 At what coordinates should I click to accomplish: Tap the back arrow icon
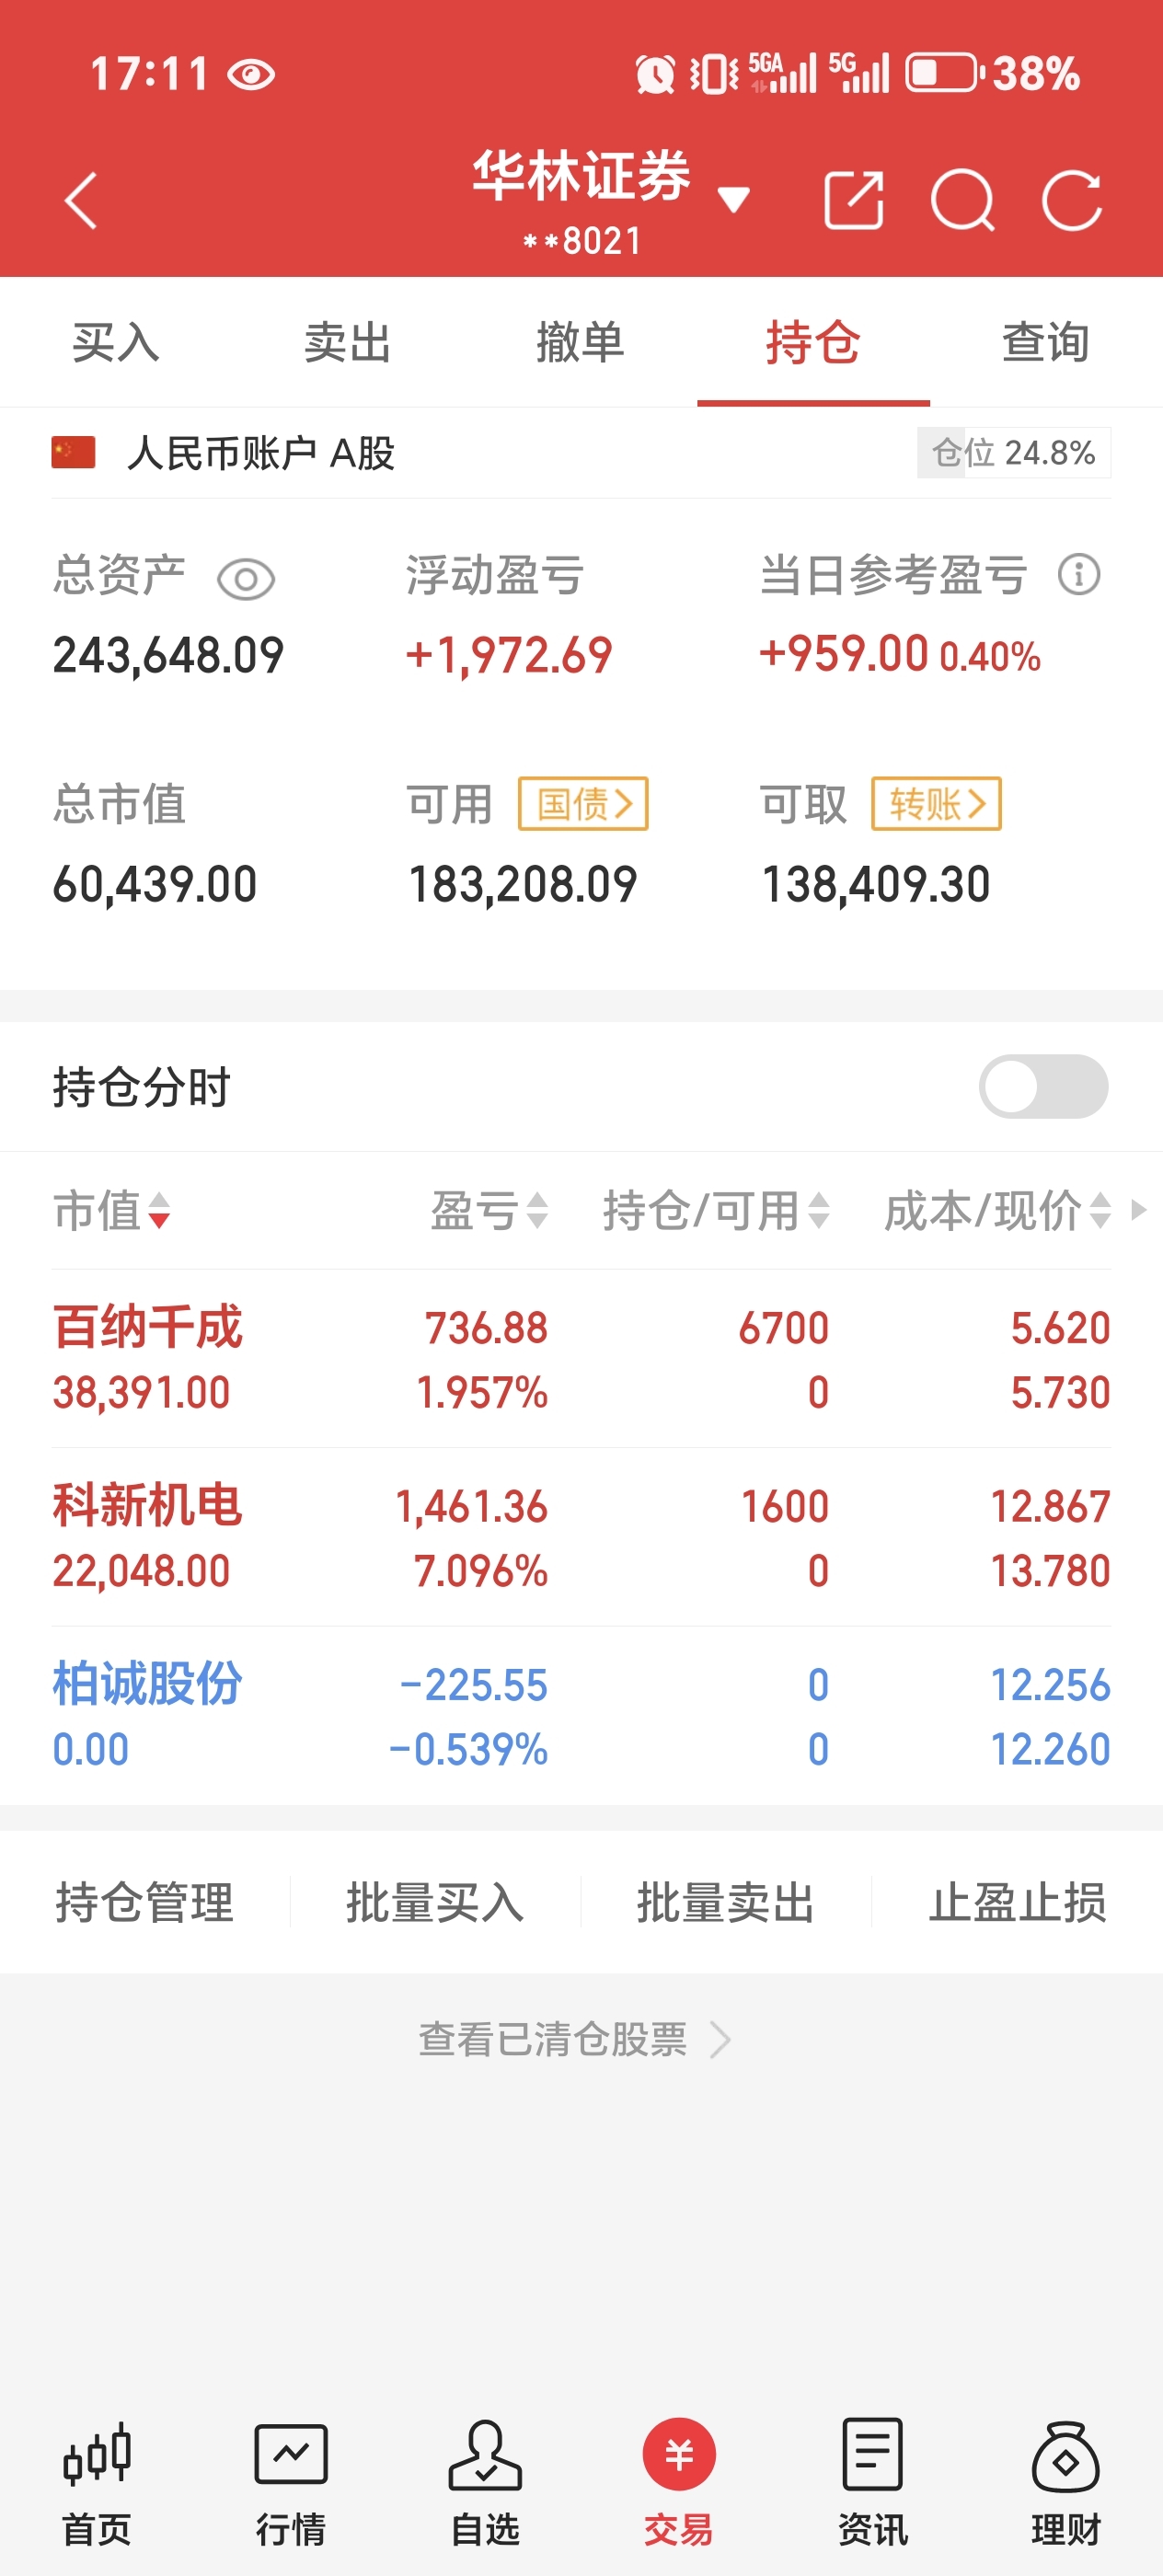point(81,201)
